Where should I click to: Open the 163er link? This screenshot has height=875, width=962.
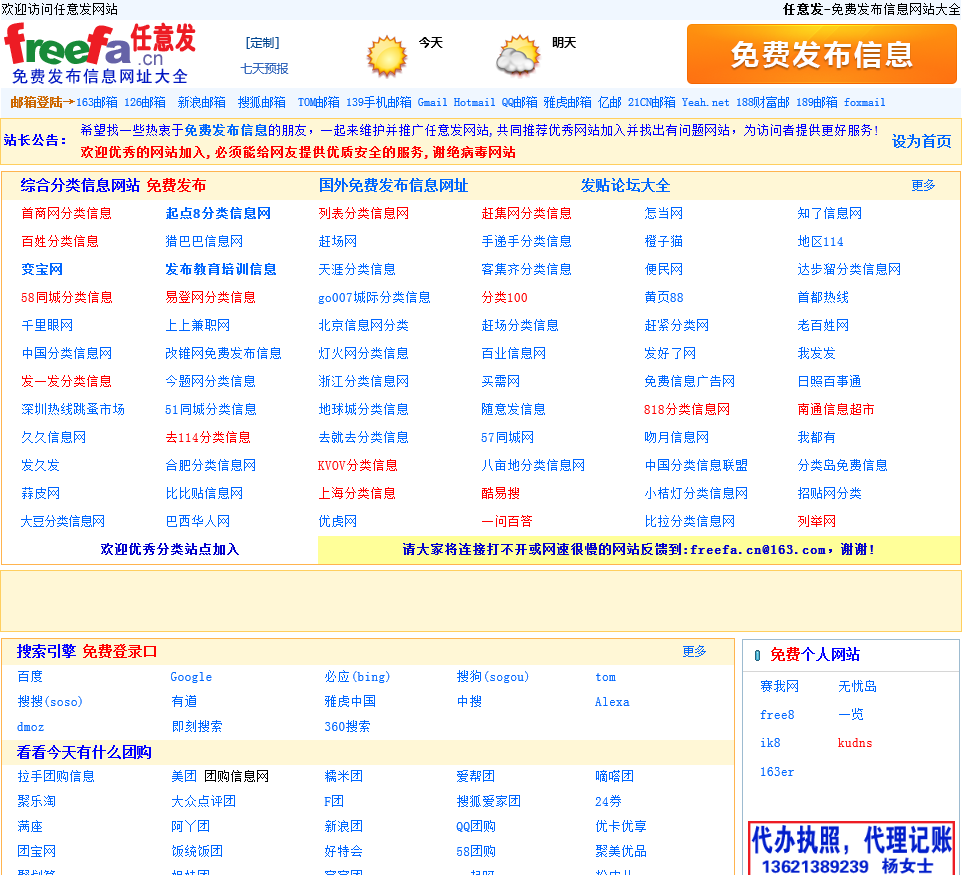click(x=777, y=772)
